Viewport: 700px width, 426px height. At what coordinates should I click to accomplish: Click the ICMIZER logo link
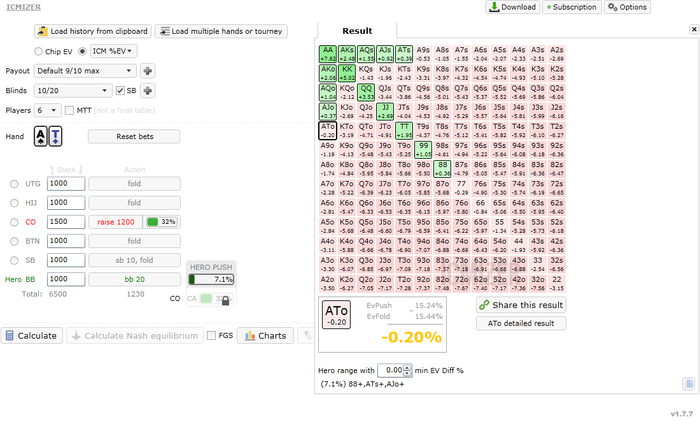[x=23, y=7]
